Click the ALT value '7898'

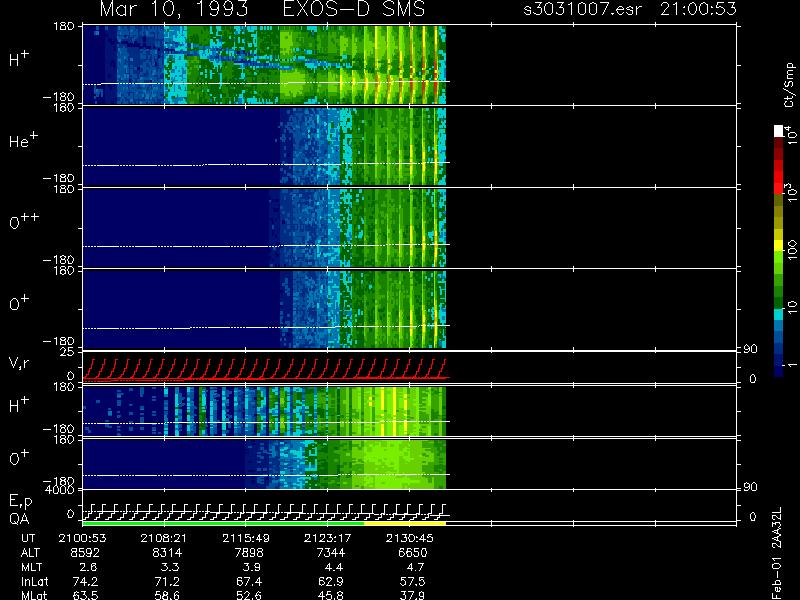pyautogui.click(x=248, y=553)
